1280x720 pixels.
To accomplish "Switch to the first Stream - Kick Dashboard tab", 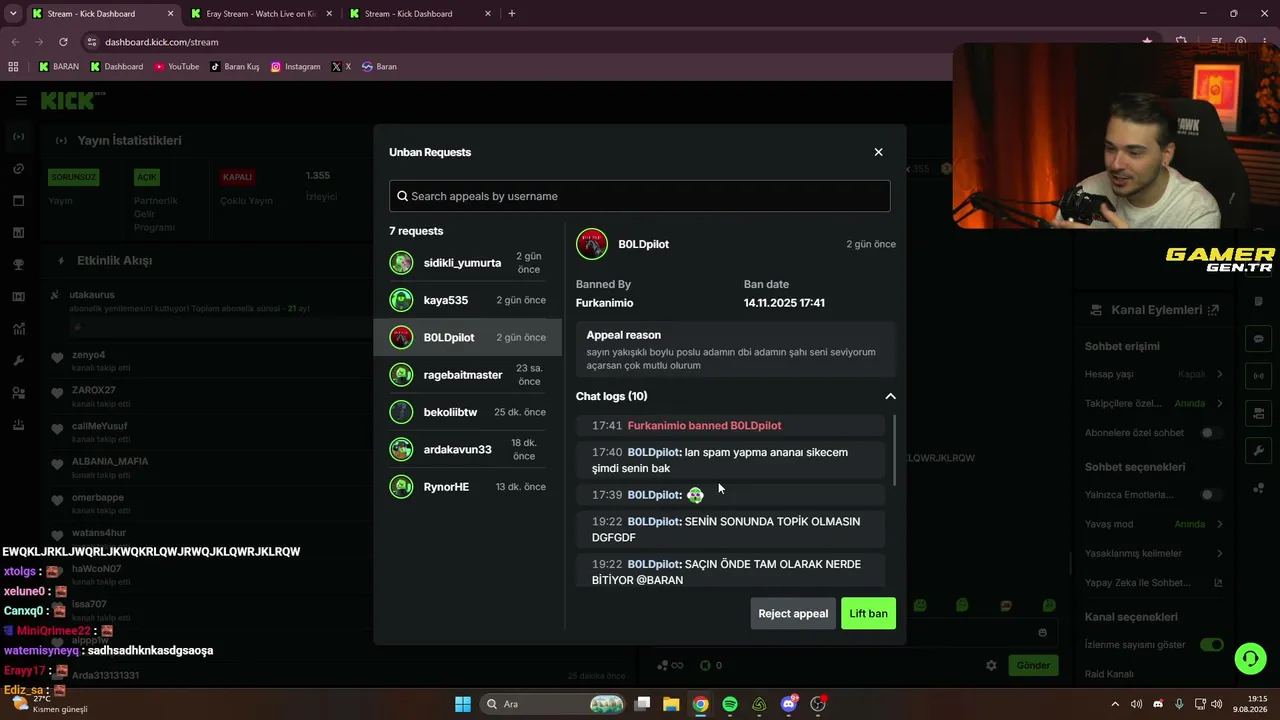I will pos(103,14).
